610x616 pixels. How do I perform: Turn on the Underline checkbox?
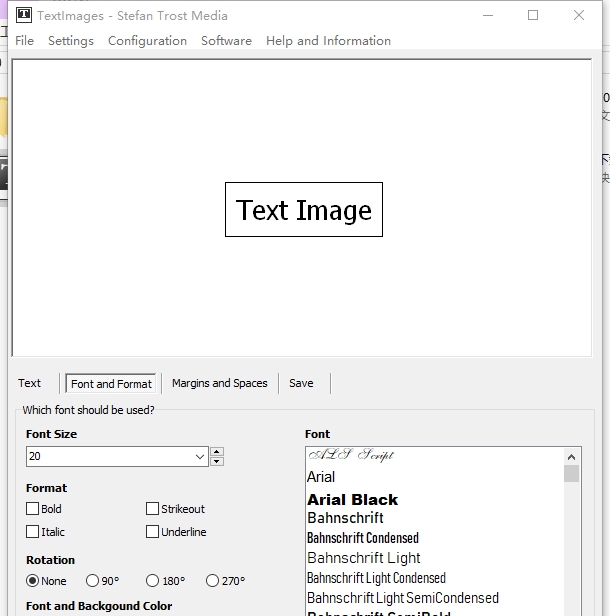pos(153,532)
